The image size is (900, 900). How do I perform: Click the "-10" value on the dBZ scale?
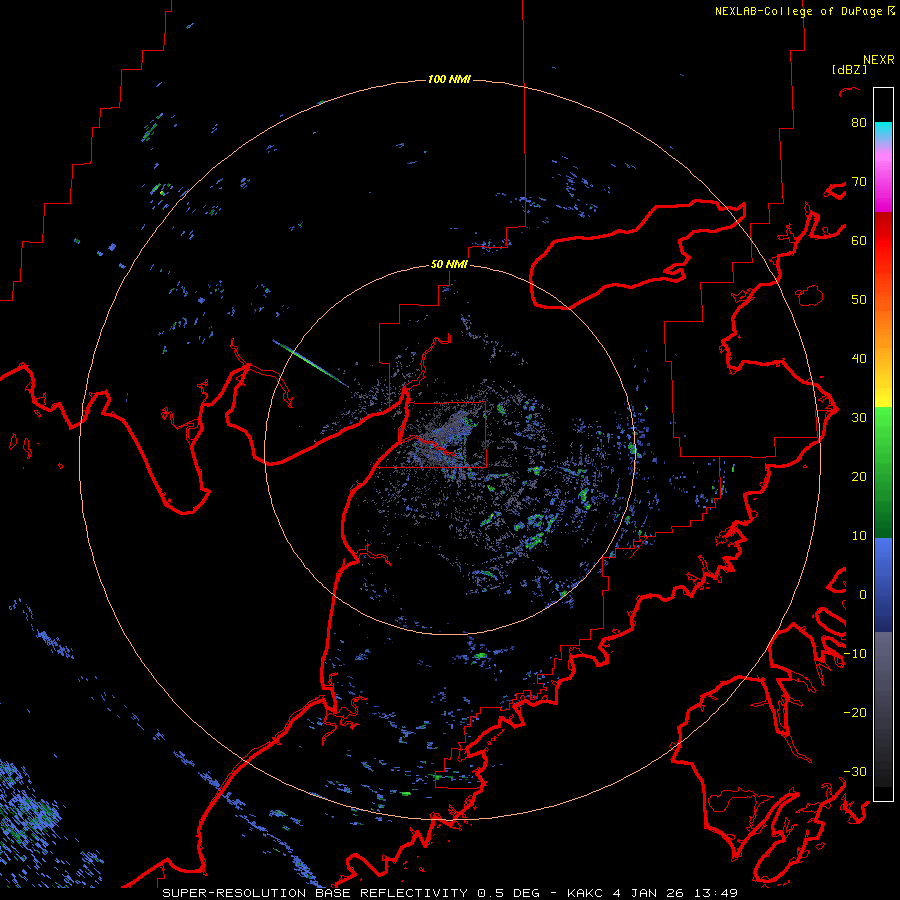[855, 654]
